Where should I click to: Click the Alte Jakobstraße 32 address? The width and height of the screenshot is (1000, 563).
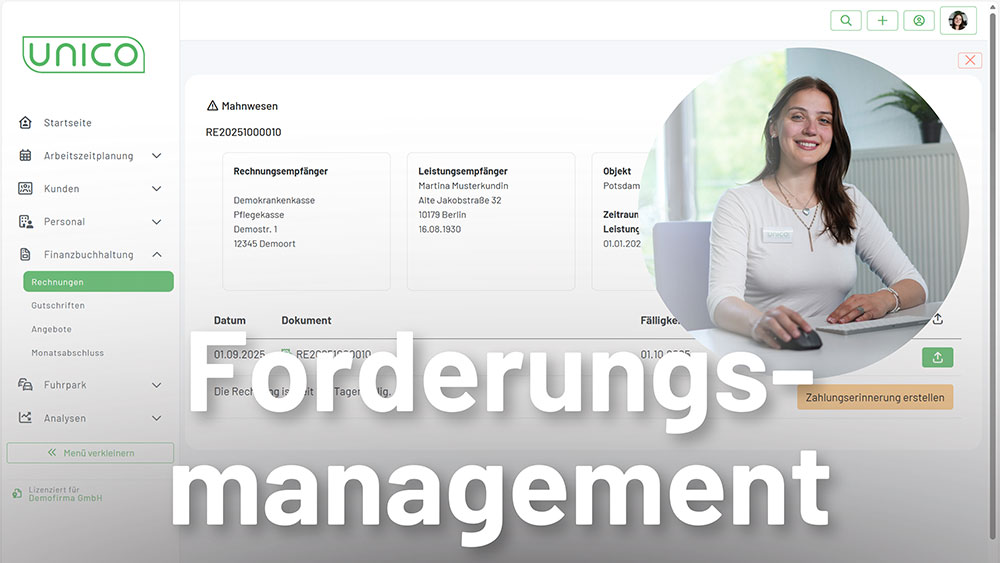[460, 200]
